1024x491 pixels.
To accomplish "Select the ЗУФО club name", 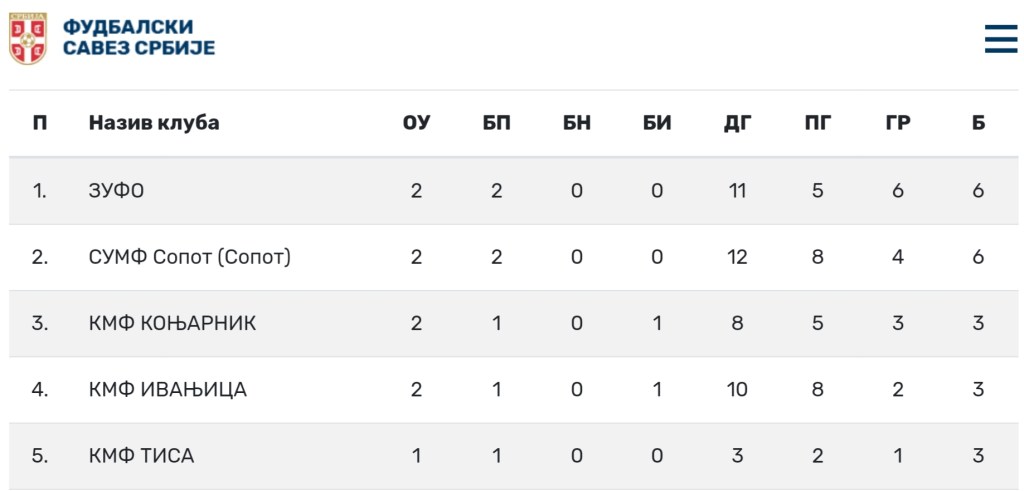I will point(116,190).
